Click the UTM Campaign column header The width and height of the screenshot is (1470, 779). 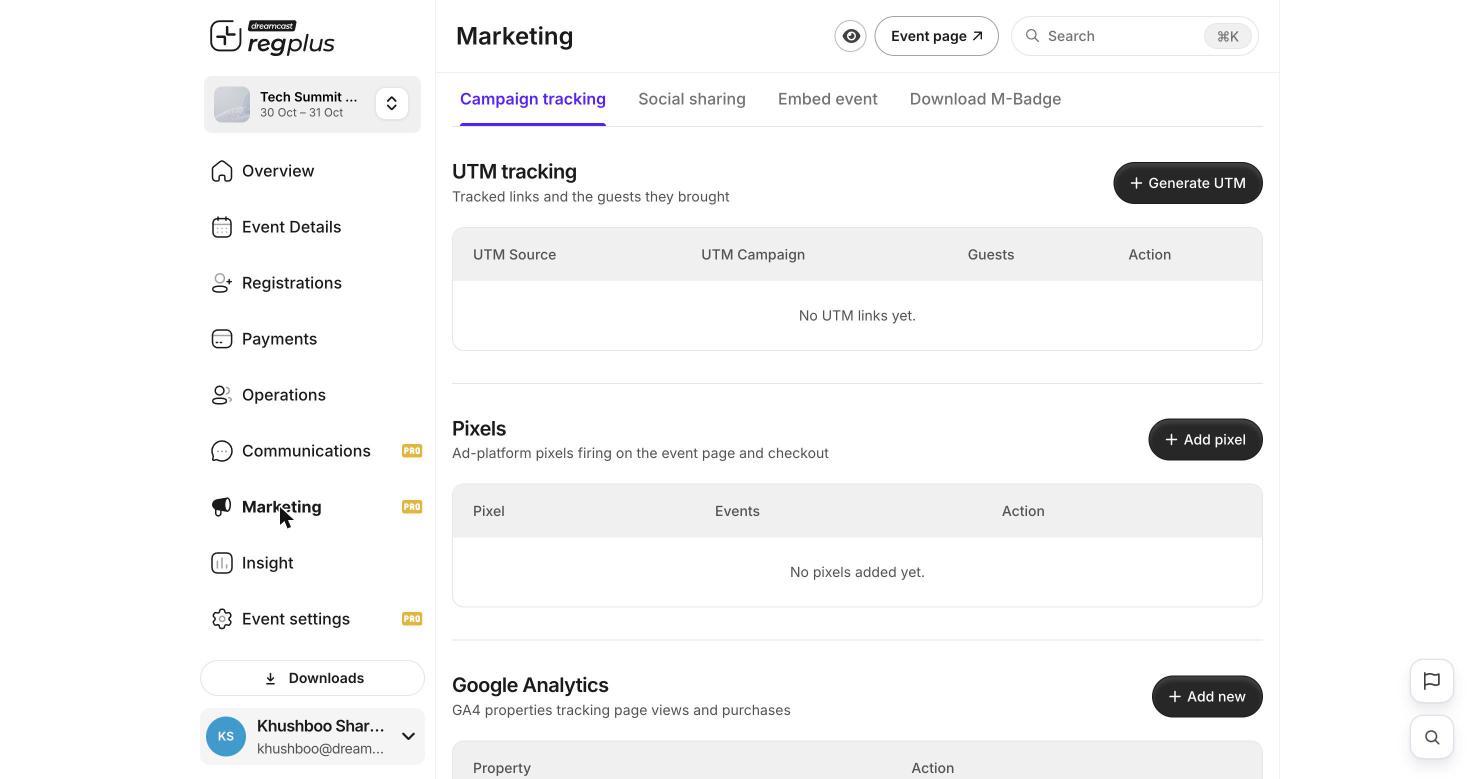(x=753, y=255)
